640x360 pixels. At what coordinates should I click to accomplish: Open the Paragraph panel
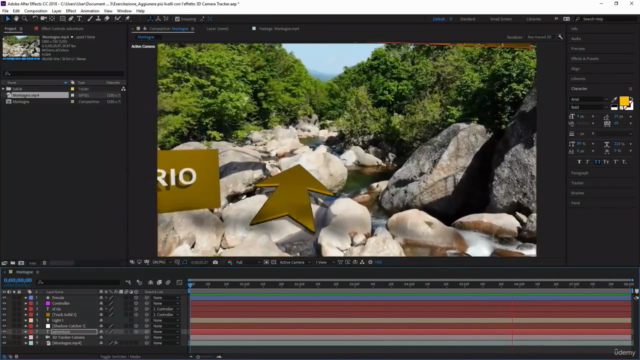(x=580, y=173)
